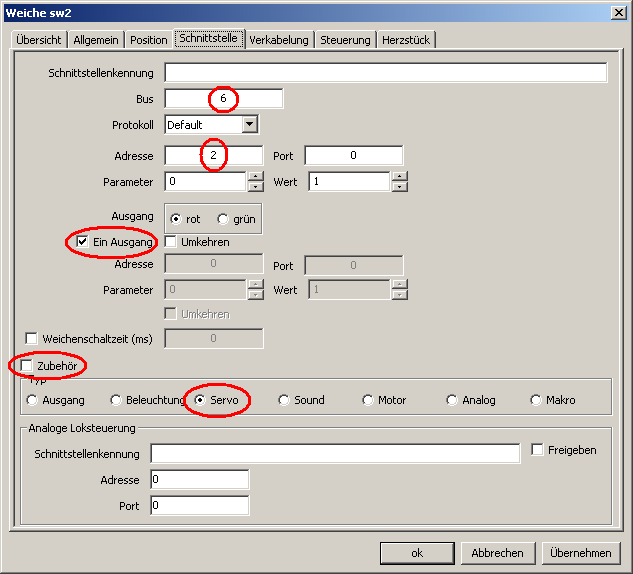This screenshot has width=633, height=574.
Task: Expand the Protokoll dropdown
Action: (249, 125)
